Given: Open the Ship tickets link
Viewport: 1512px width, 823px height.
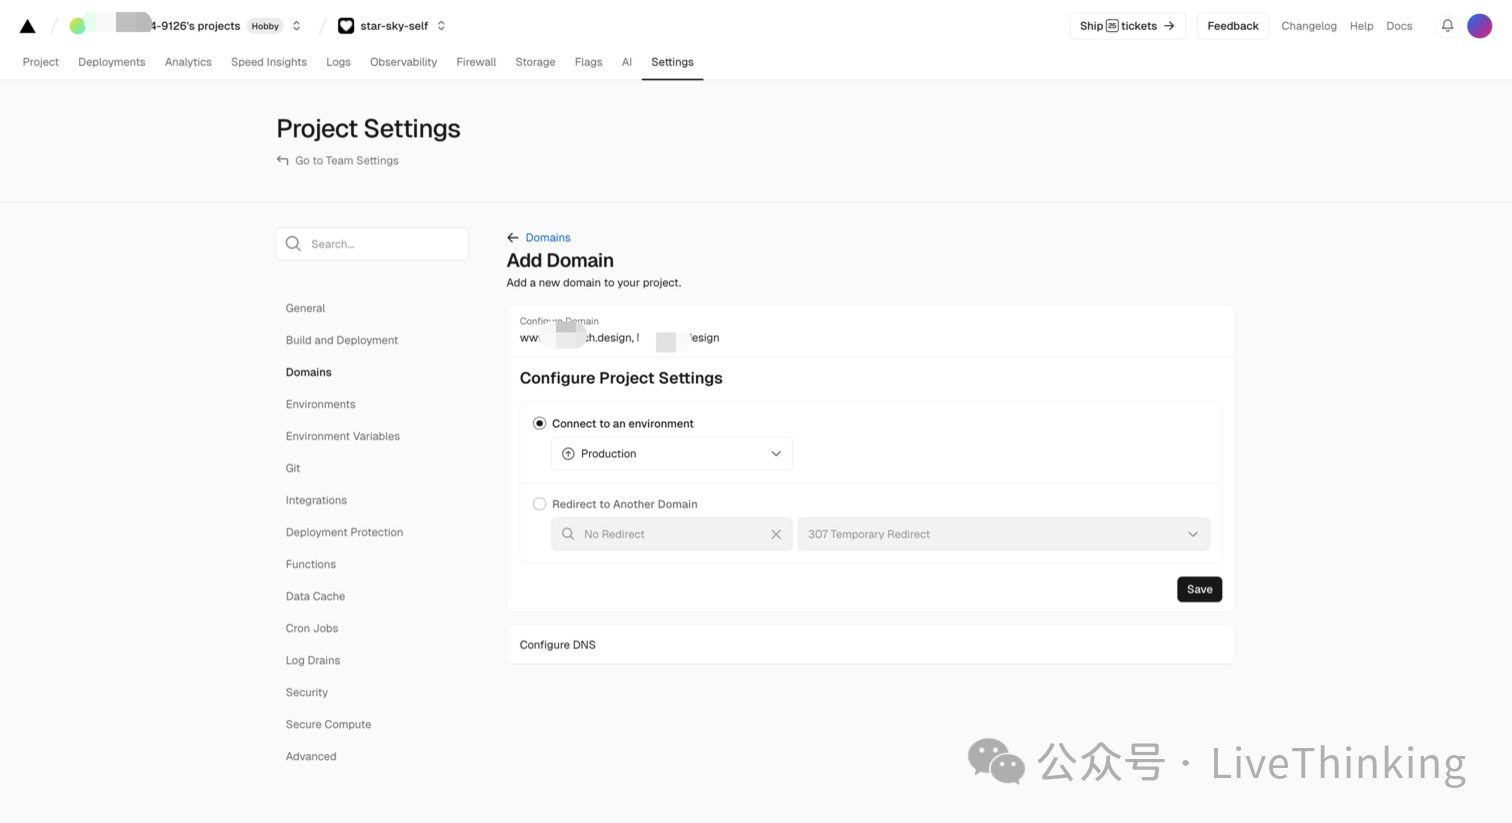Looking at the screenshot, I should [1127, 26].
